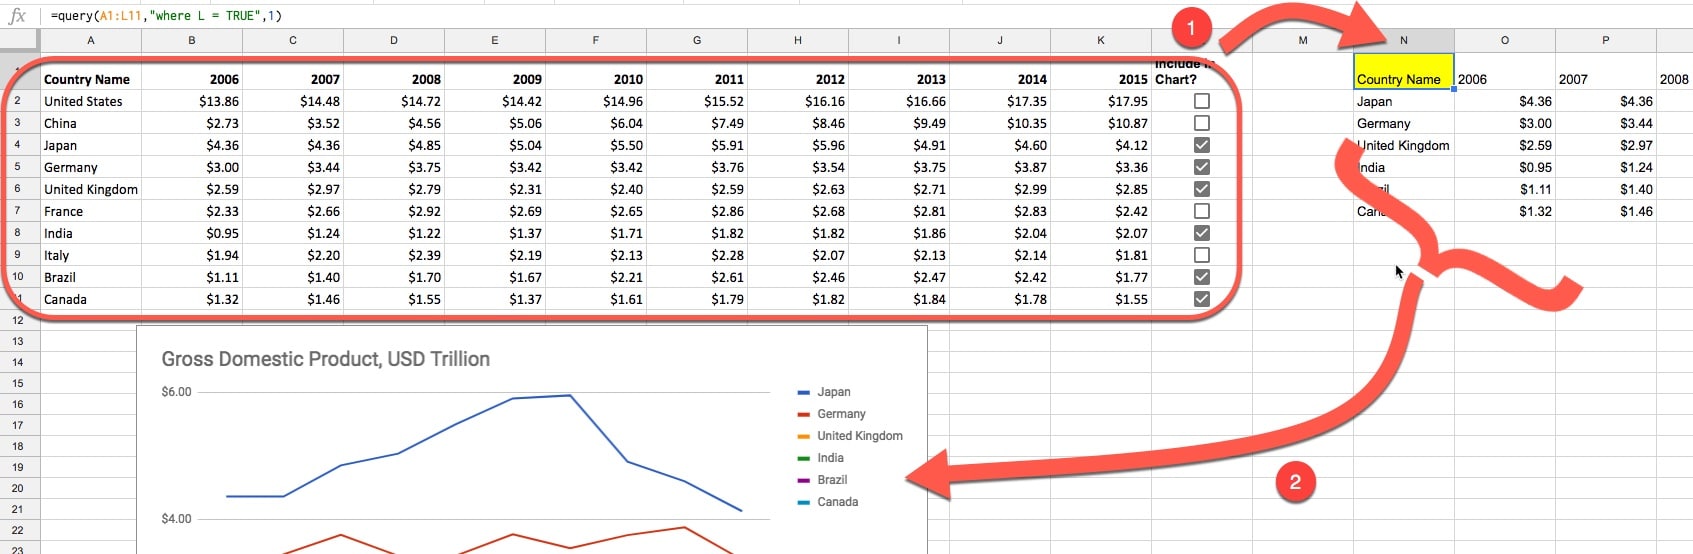The height and width of the screenshot is (554, 1693).
Task: Click the $6.00 axis label on chart
Action: pyautogui.click(x=176, y=392)
